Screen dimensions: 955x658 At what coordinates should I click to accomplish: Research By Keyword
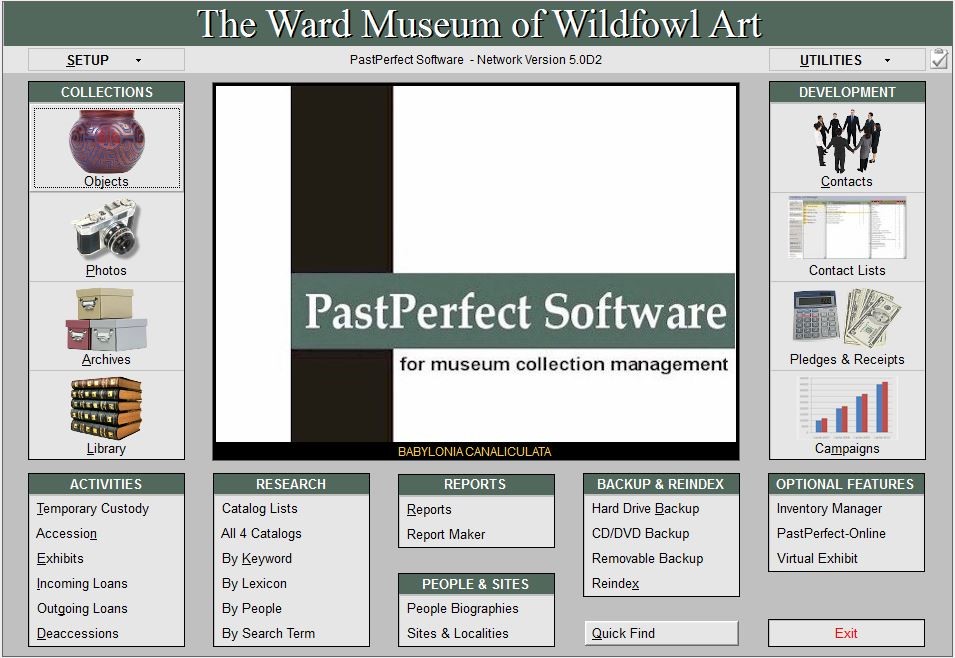pyautogui.click(x=256, y=558)
